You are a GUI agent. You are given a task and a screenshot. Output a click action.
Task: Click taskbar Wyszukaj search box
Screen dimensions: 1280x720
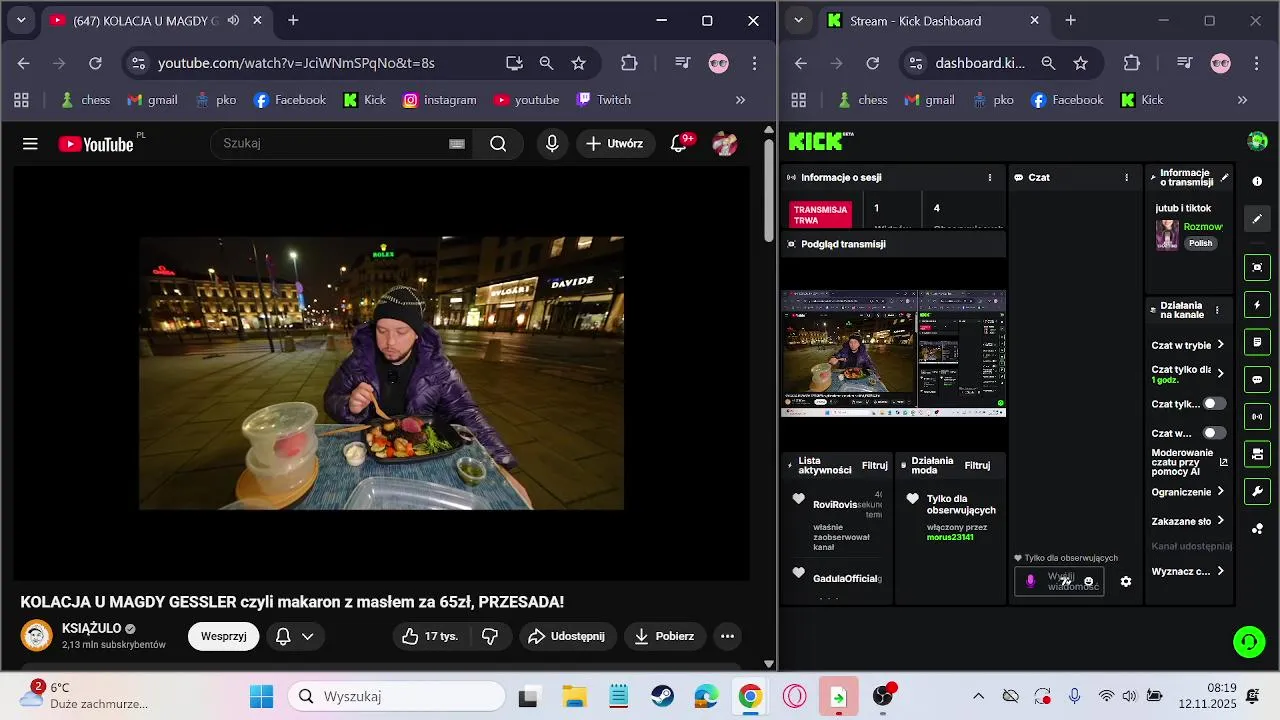tap(396, 697)
